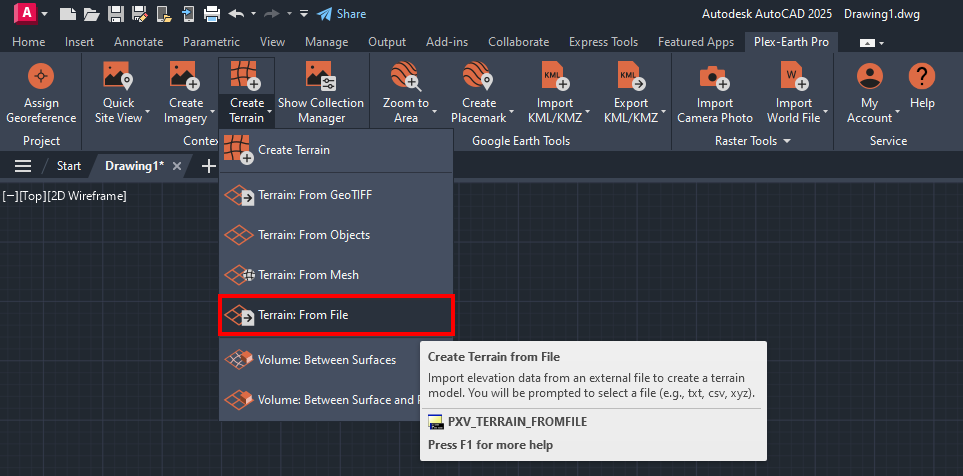Expand the Zoom to Area dropdown arrow
Viewport: 963px width, 476px height.
[x=435, y=111]
